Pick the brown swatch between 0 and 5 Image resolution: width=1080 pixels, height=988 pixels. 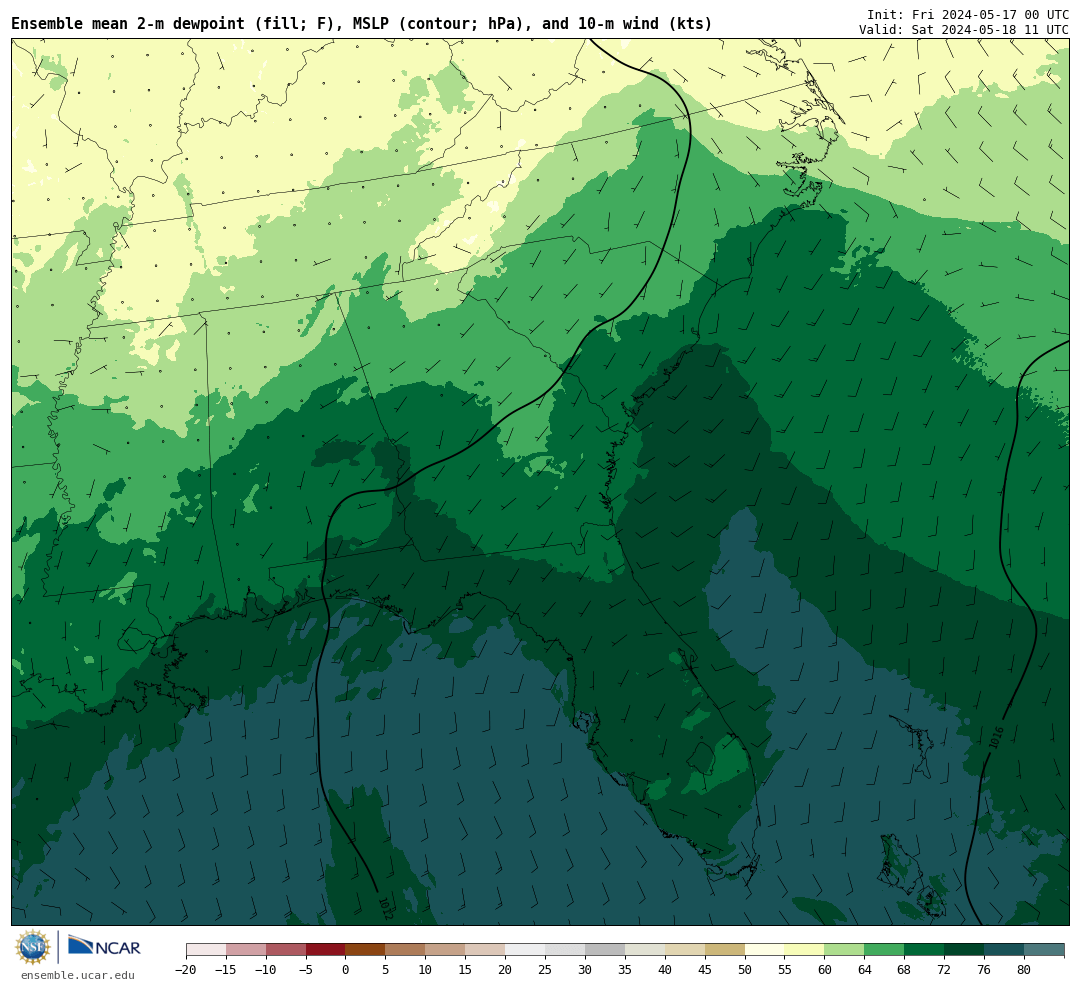pyautogui.click(x=365, y=950)
